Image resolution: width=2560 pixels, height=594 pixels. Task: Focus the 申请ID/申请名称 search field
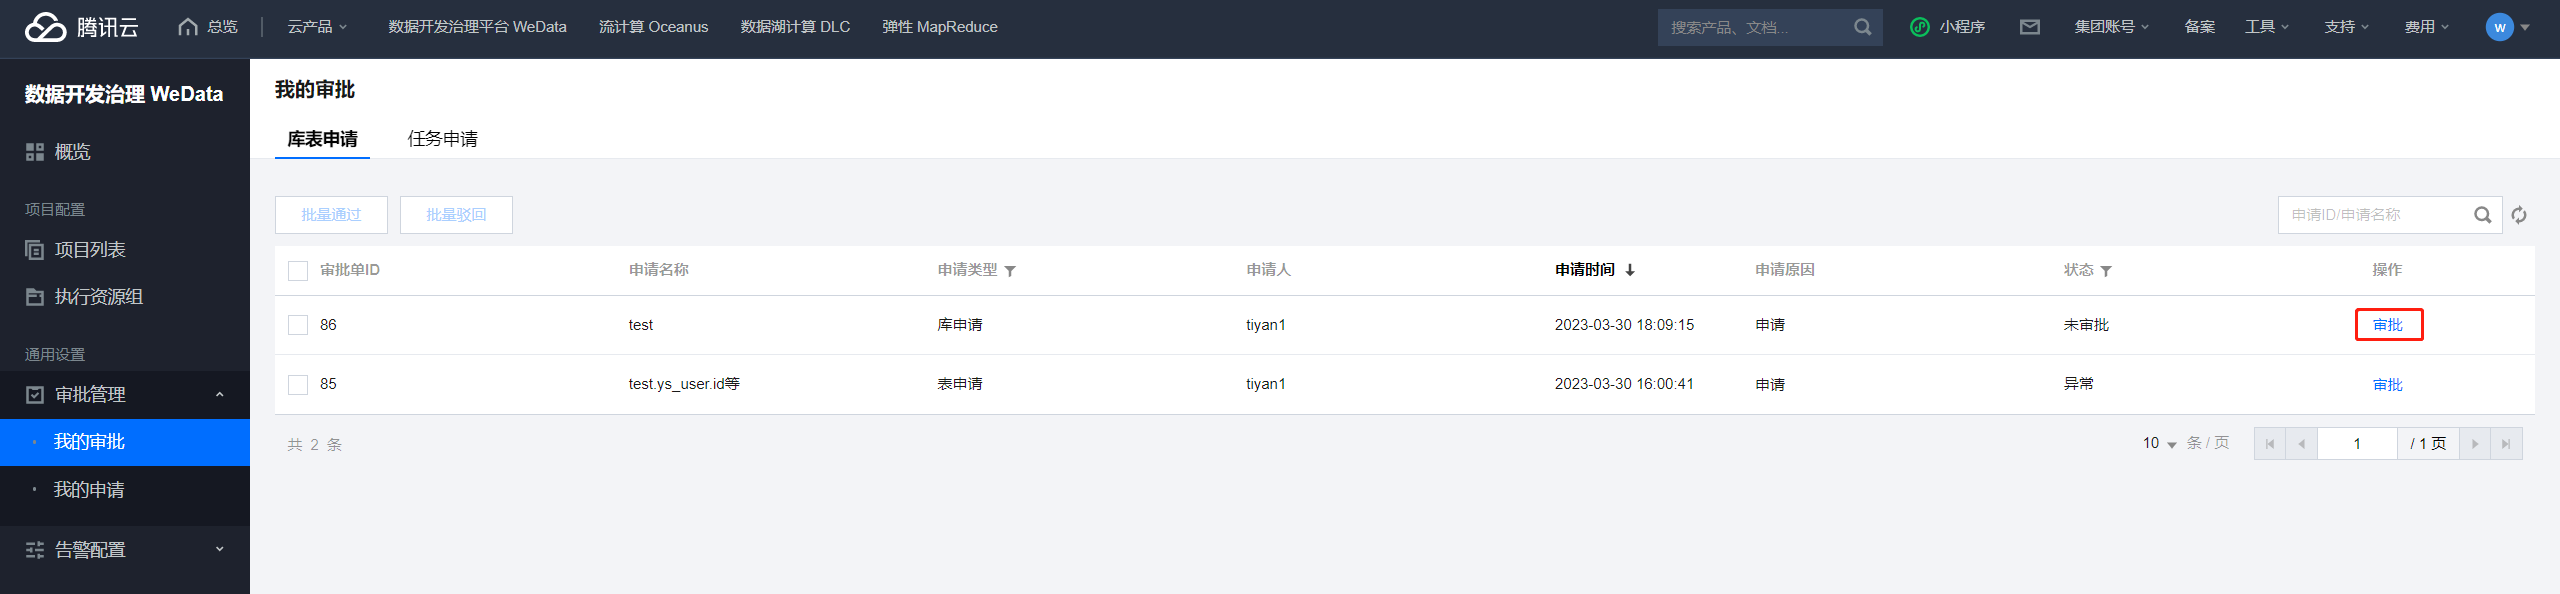point(2375,215)
